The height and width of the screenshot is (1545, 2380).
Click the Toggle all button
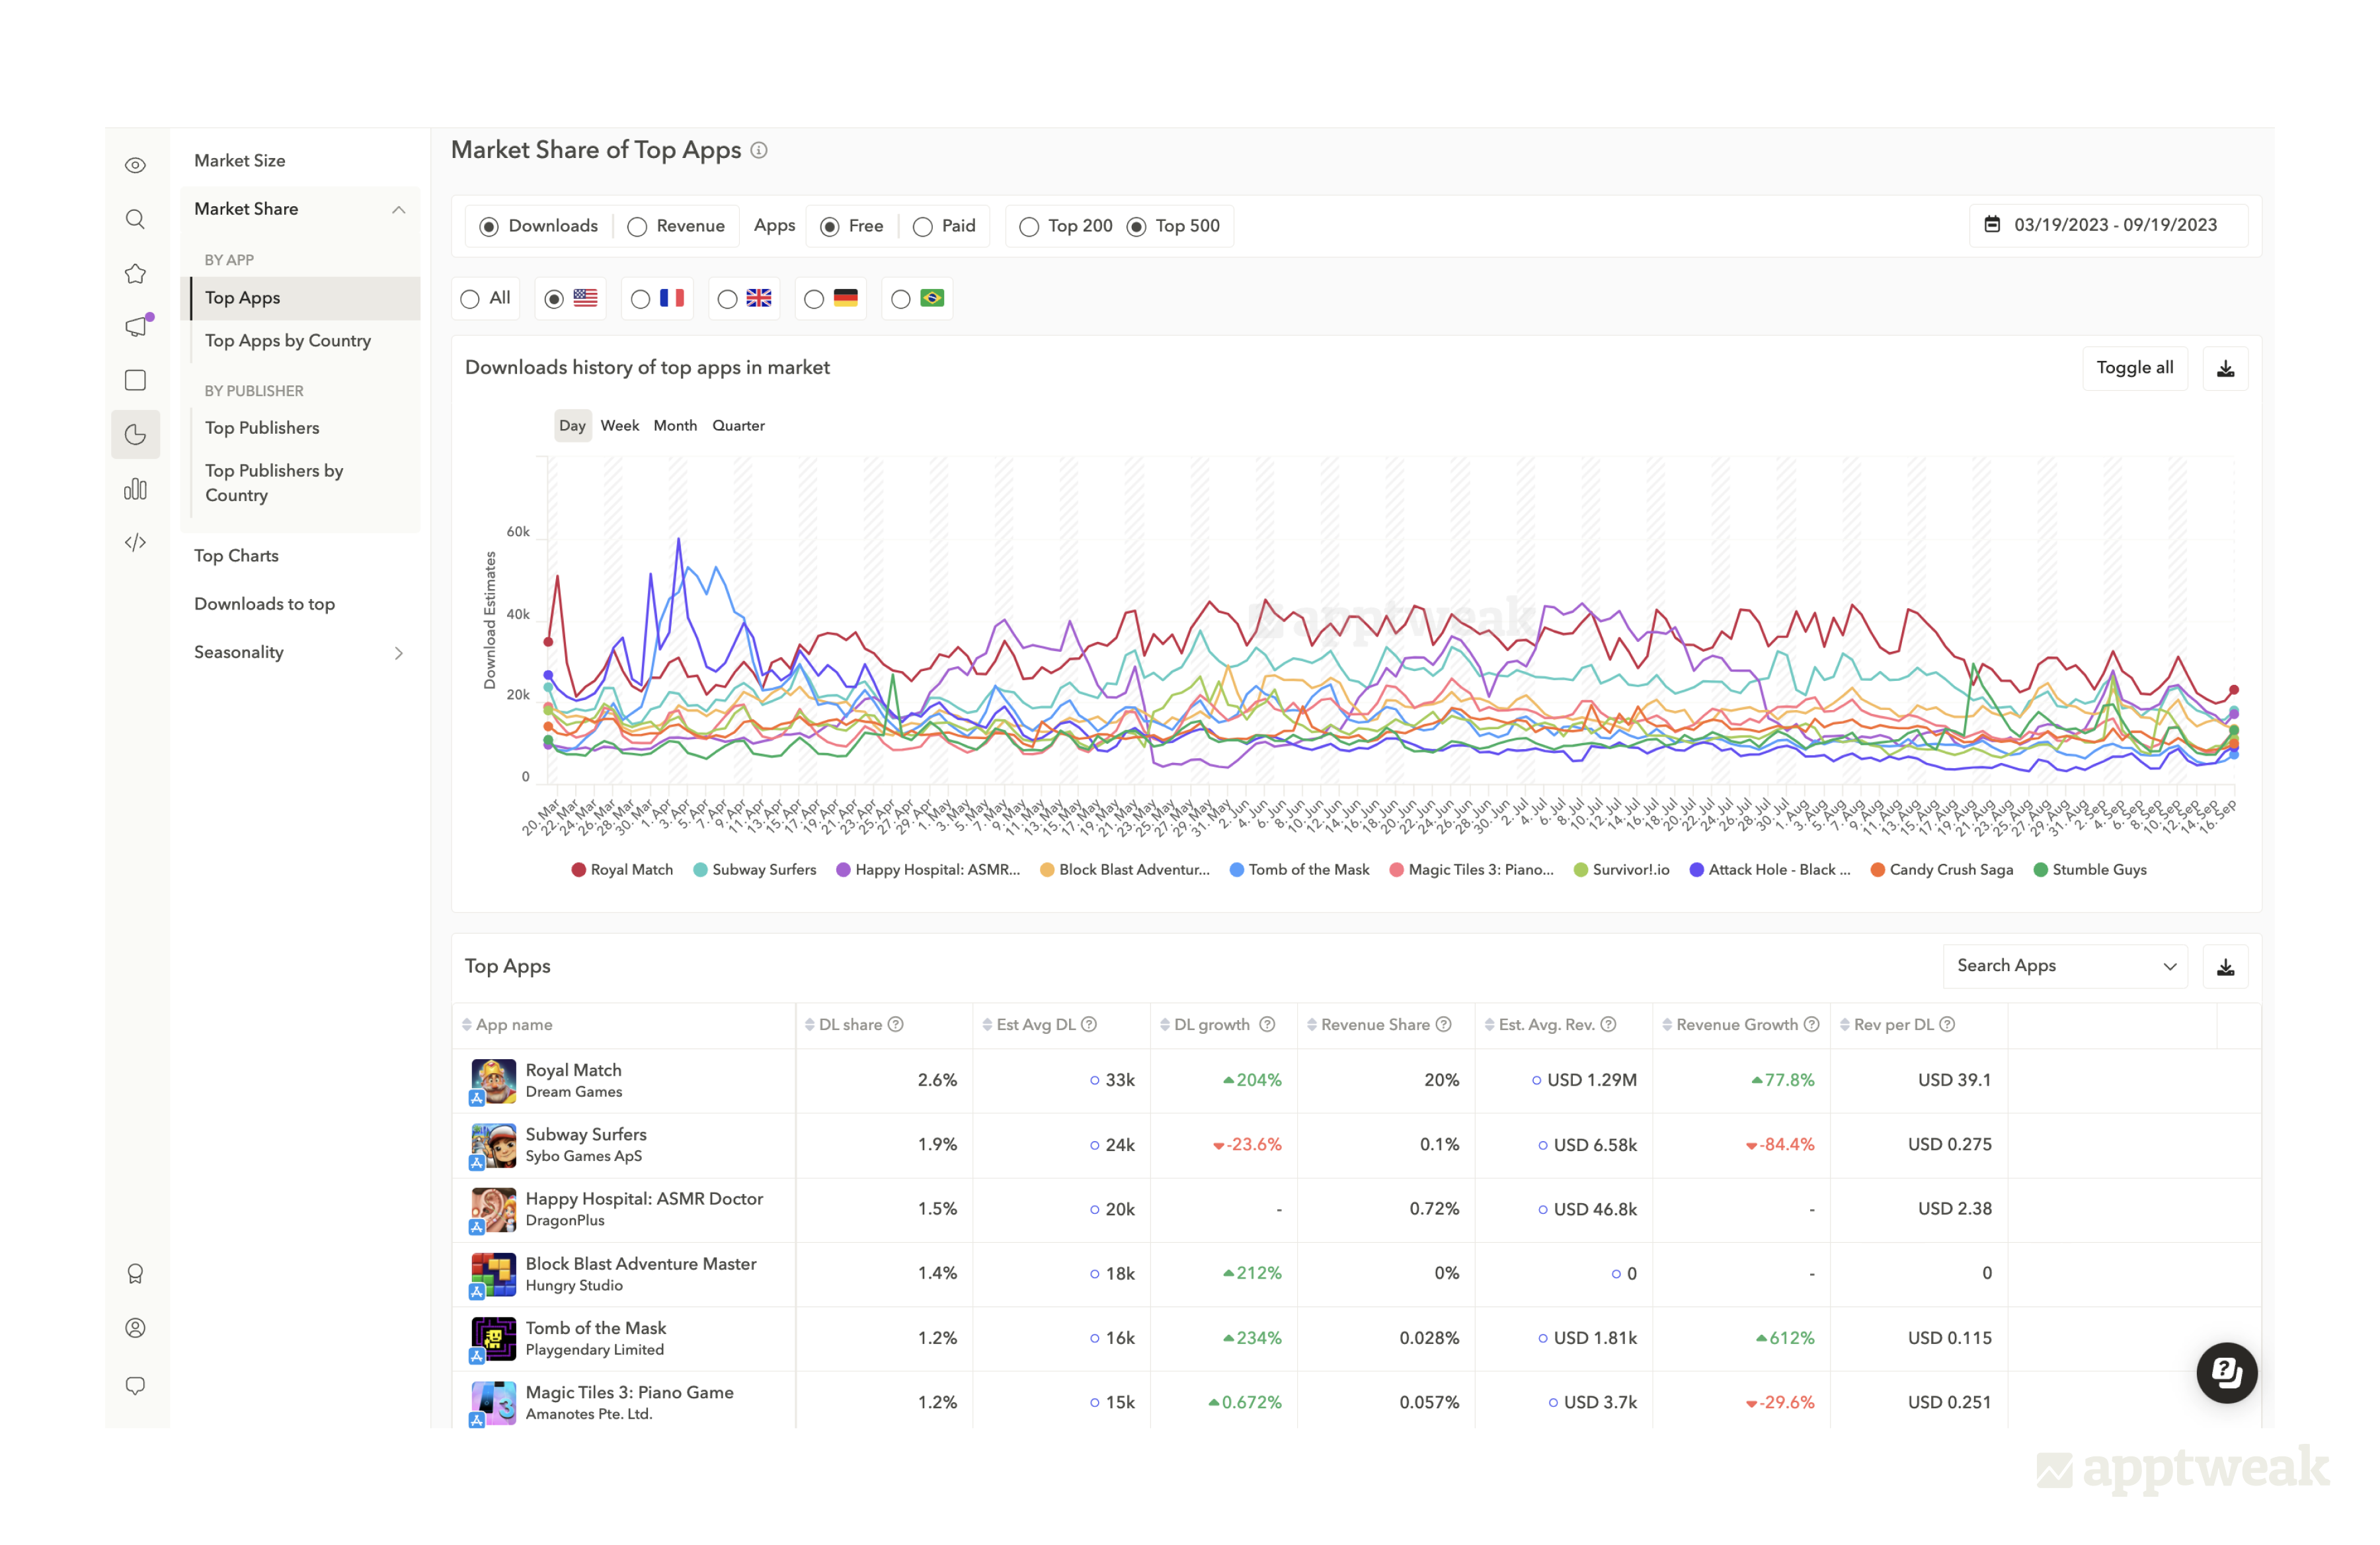2135,368
